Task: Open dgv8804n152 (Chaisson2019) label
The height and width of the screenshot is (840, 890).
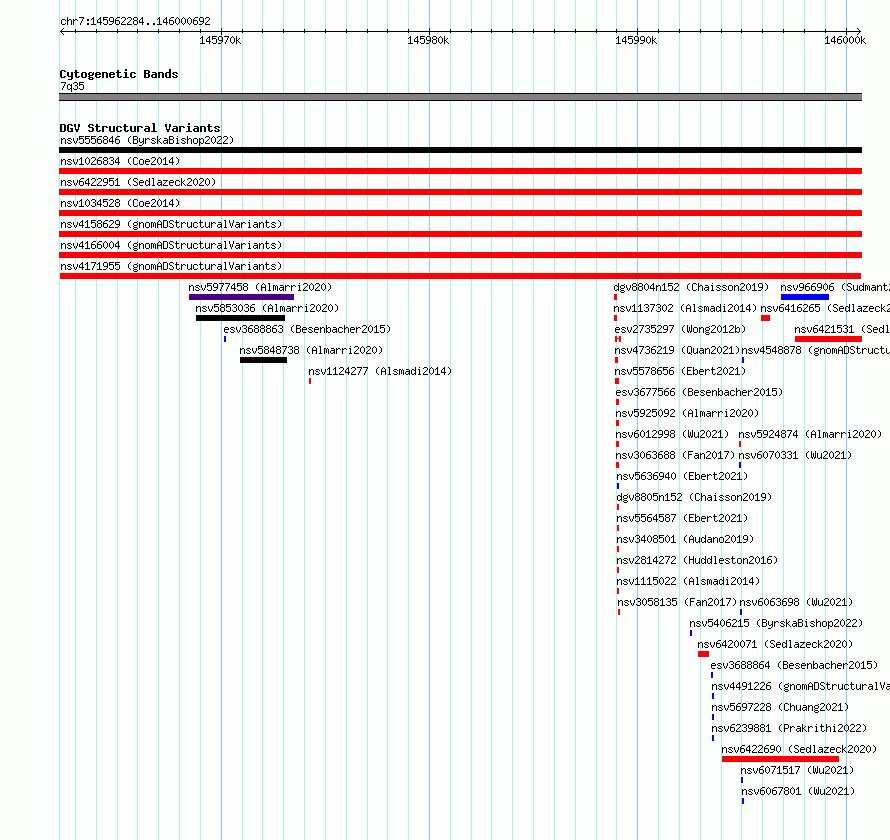Action: click(691, 287)
